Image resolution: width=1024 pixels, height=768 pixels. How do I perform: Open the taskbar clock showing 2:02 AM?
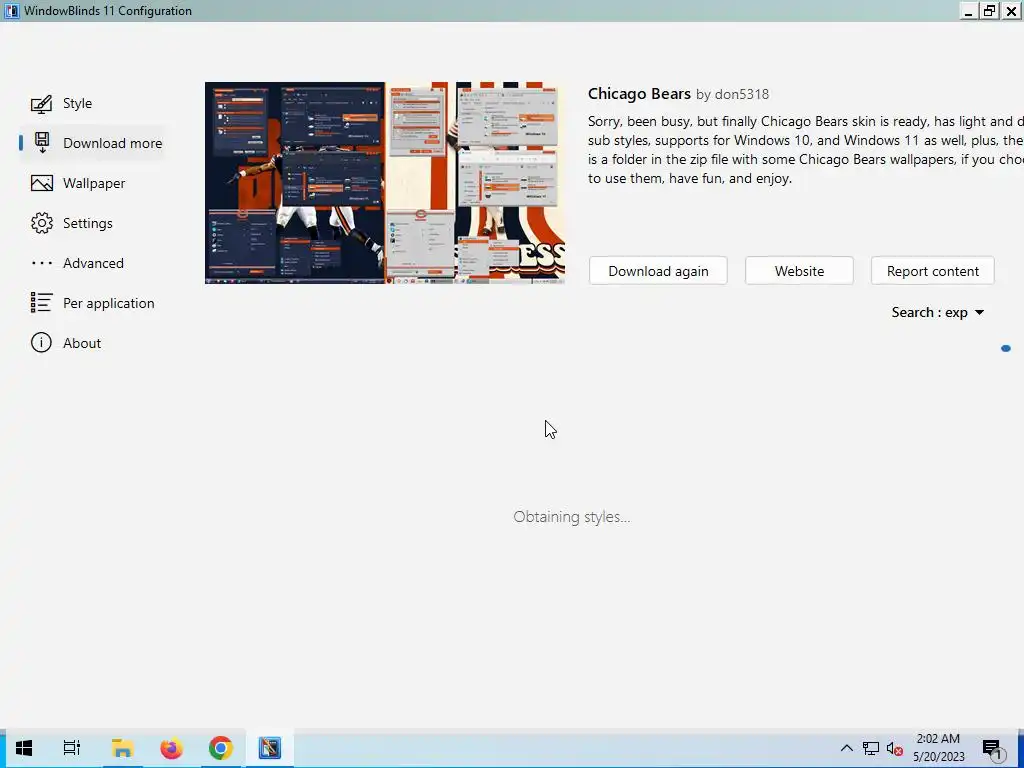(938, 748)
